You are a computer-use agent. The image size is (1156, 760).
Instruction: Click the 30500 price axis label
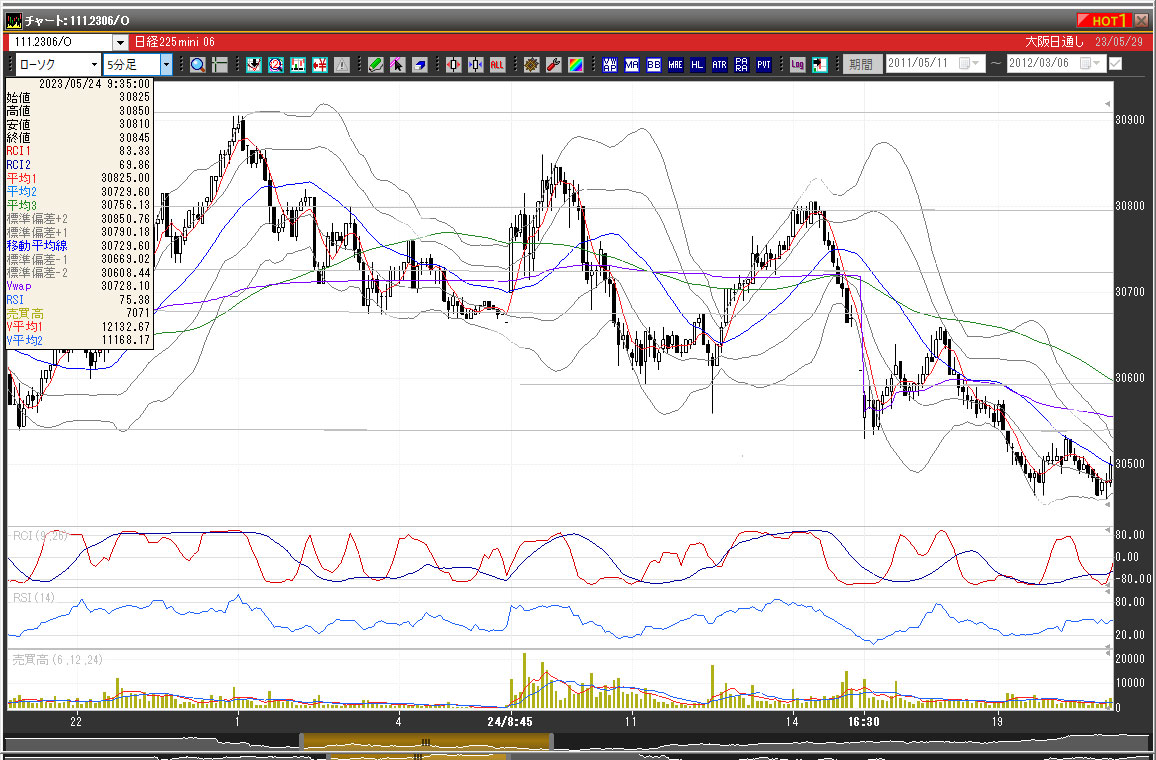(1130, 464)
